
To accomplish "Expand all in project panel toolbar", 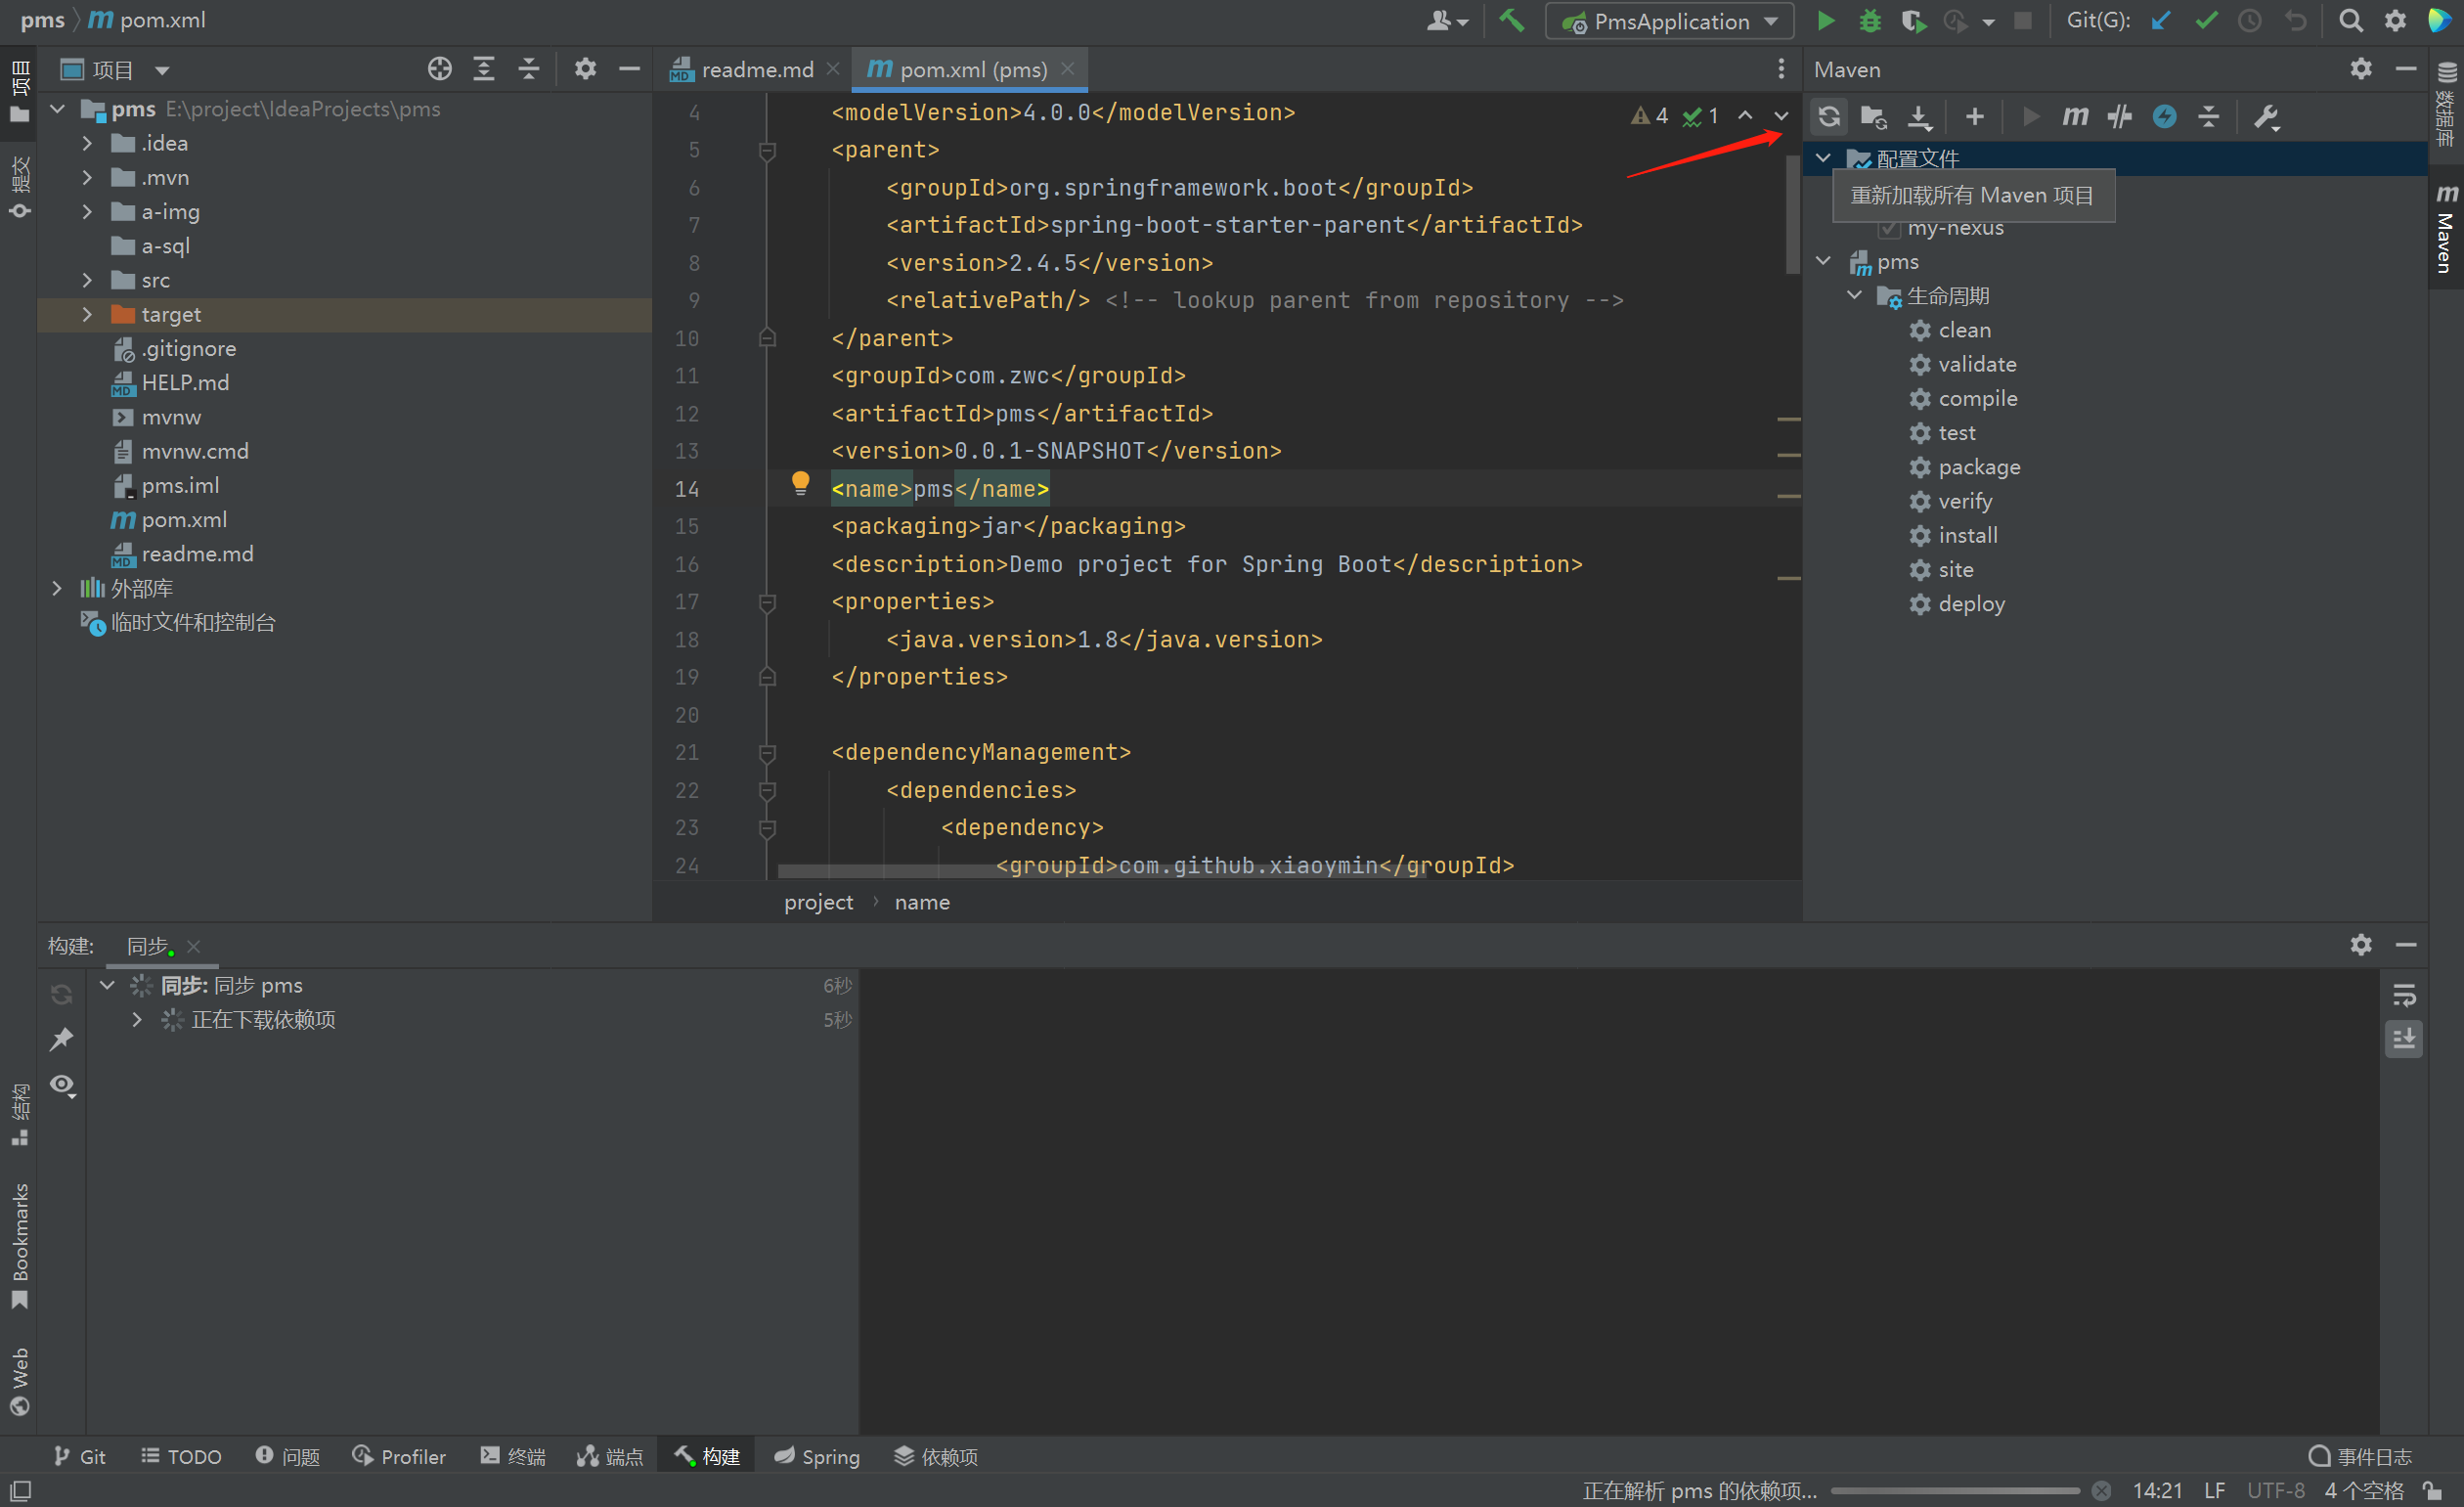I will [484, 69].
